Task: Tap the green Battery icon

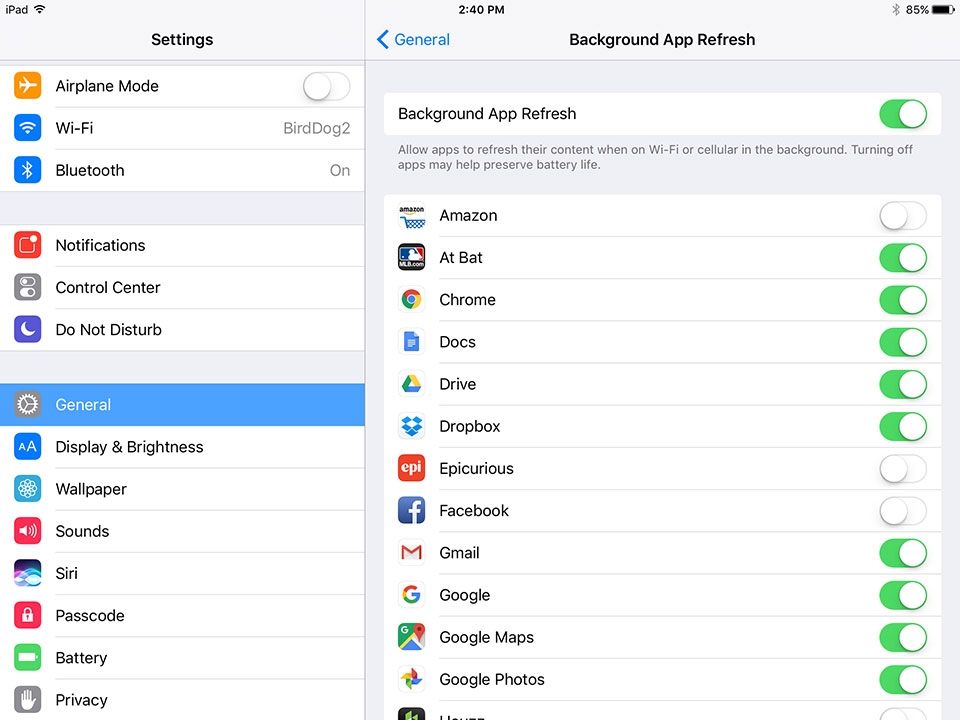Action: click(28, 658)
